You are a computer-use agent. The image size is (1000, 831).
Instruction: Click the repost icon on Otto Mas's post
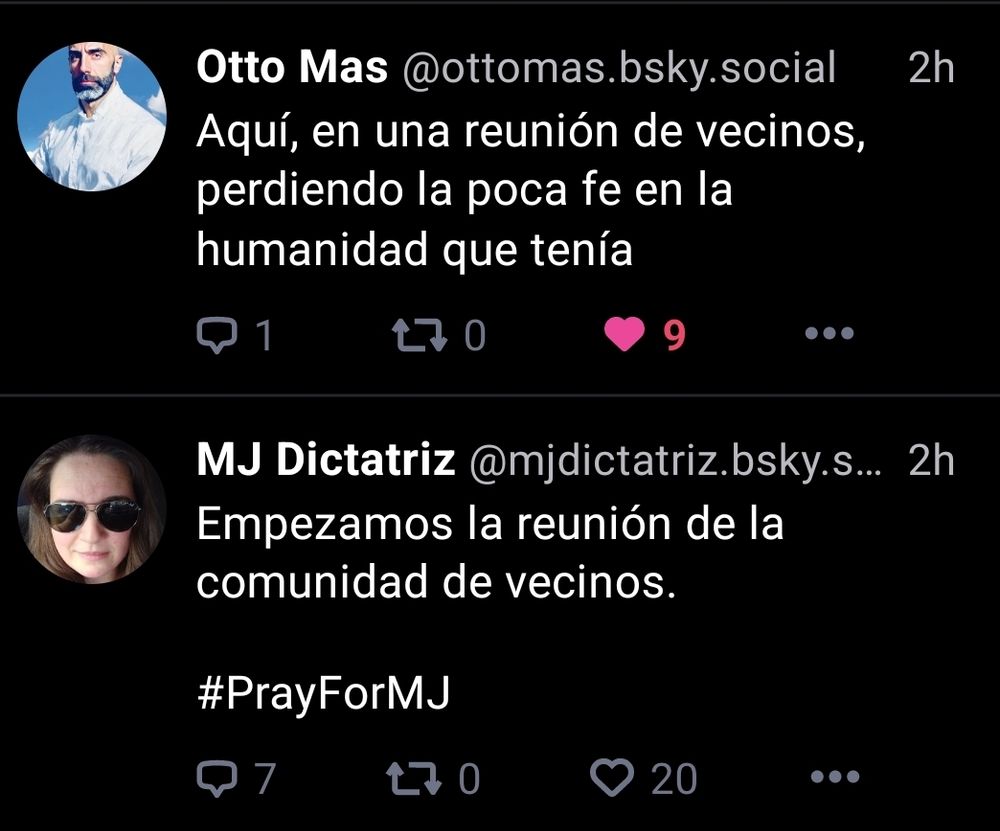pyautogui.click(x=421, y=333)
